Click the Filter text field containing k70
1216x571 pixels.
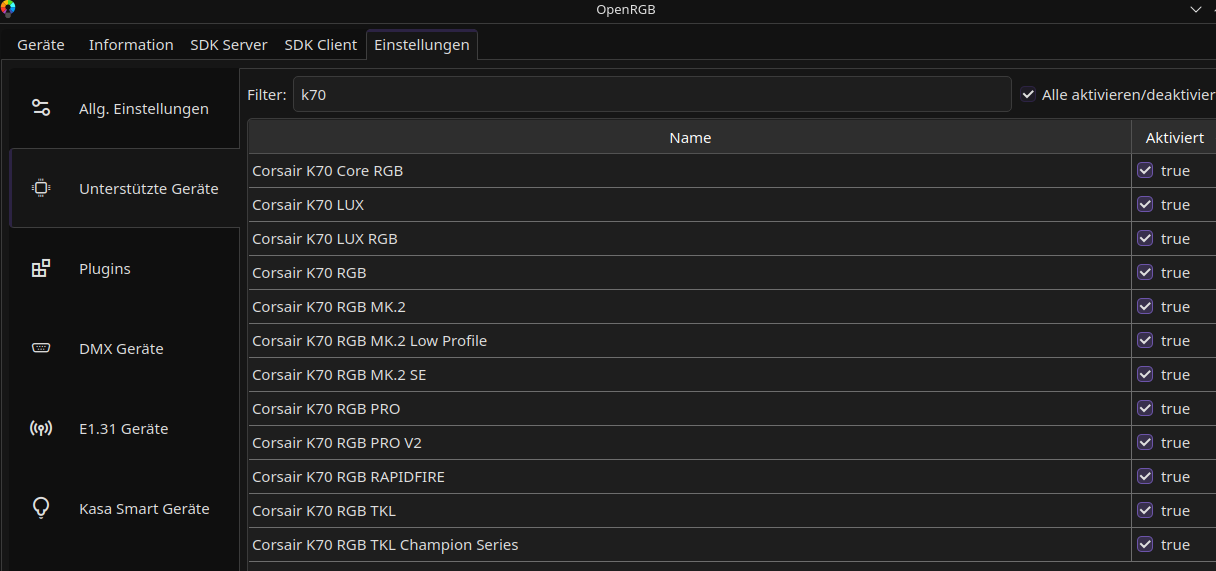point(652,94)
